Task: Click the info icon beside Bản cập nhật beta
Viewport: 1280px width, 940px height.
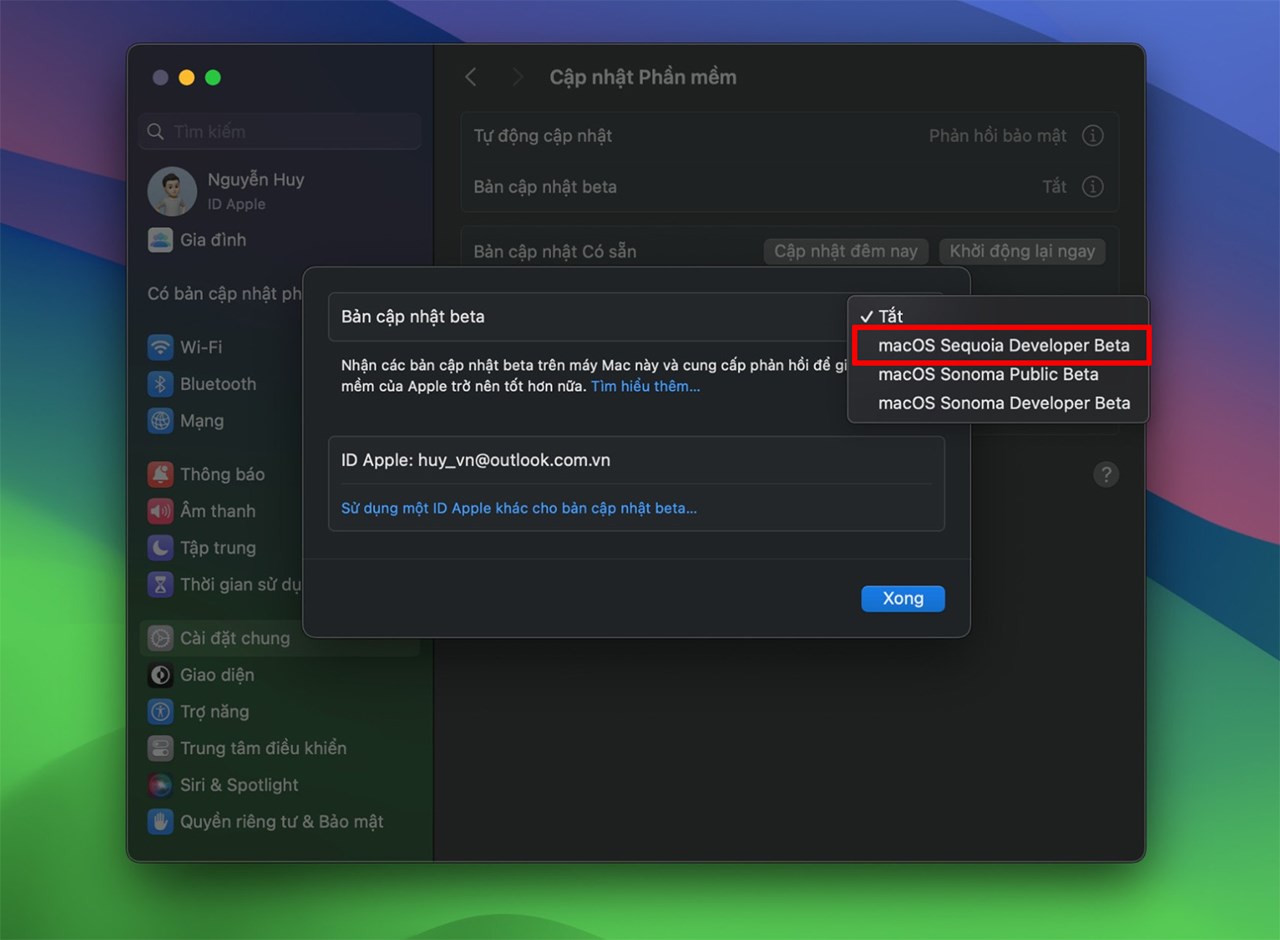Action: tap(1093, 186)
